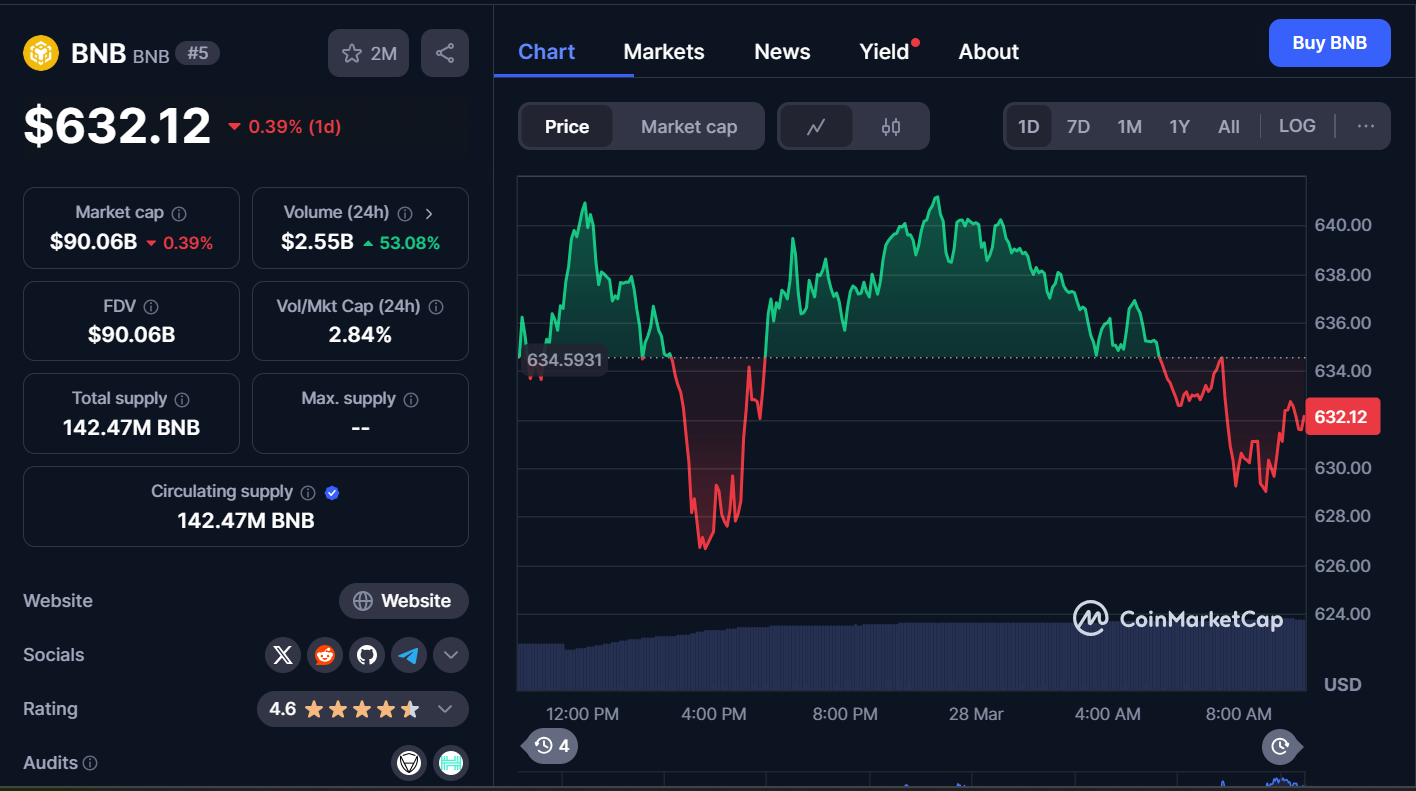Click the 2.84% Vol/Mkt Cap value
This screenshot has height=791, width=1416.
[360, 335]
